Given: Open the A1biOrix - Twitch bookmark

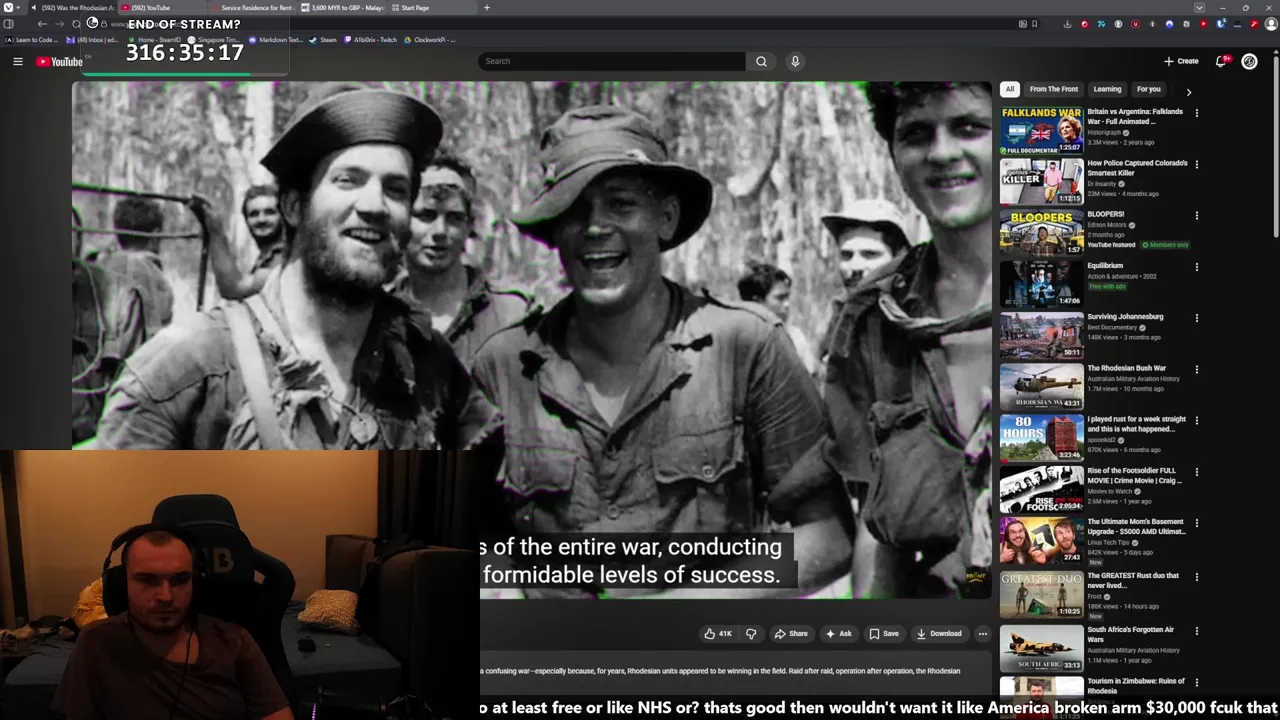Looking at the screenshot, I should (370, 40).
